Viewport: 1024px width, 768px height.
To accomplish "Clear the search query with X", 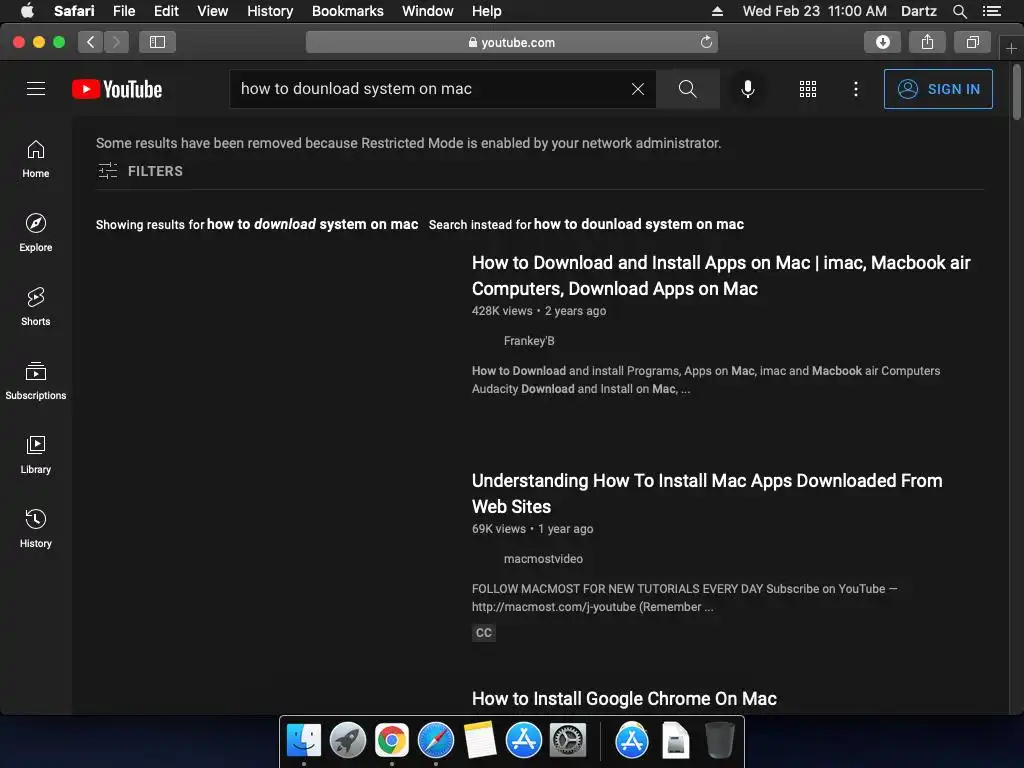I will [638, 89].
